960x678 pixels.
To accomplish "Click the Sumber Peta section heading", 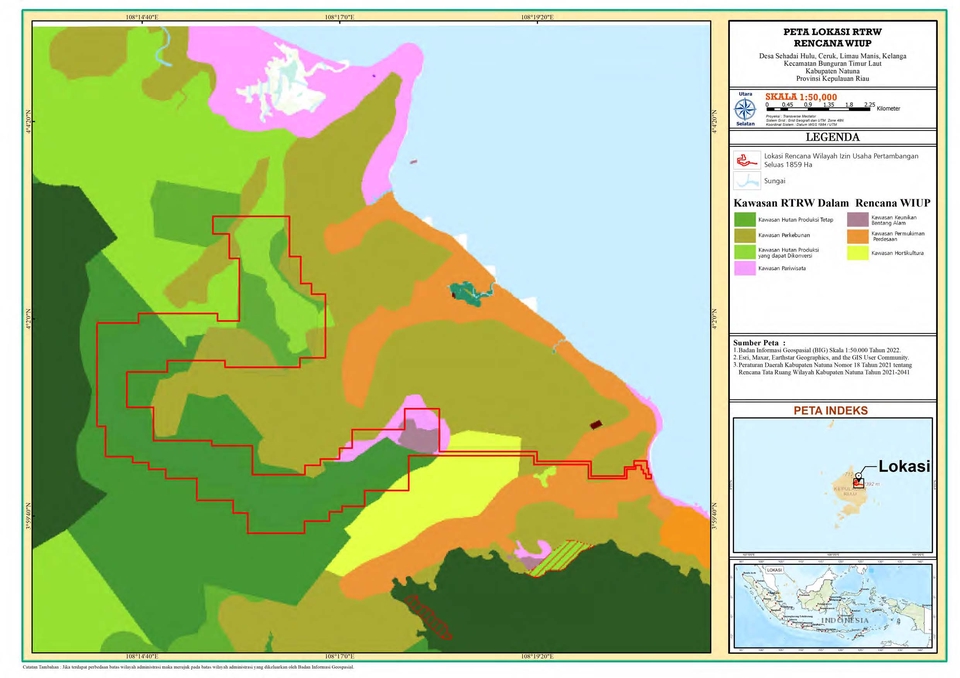I will click(x=758, y=340).
